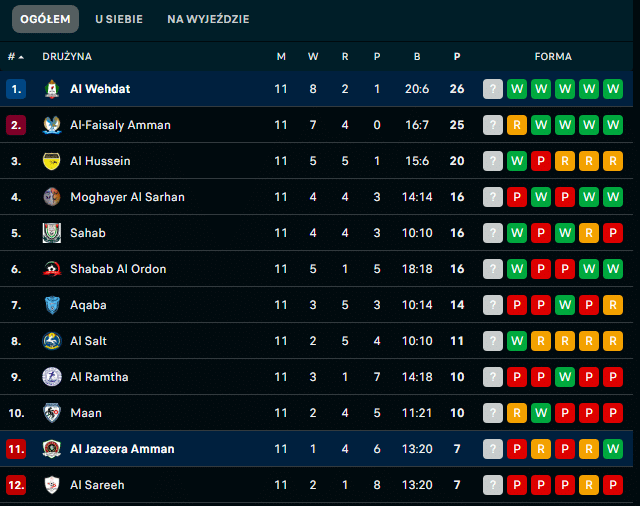Click the Al Sareeh team crest
The height and width of the screenshot is (506, 640).
[x=52, y=485]
